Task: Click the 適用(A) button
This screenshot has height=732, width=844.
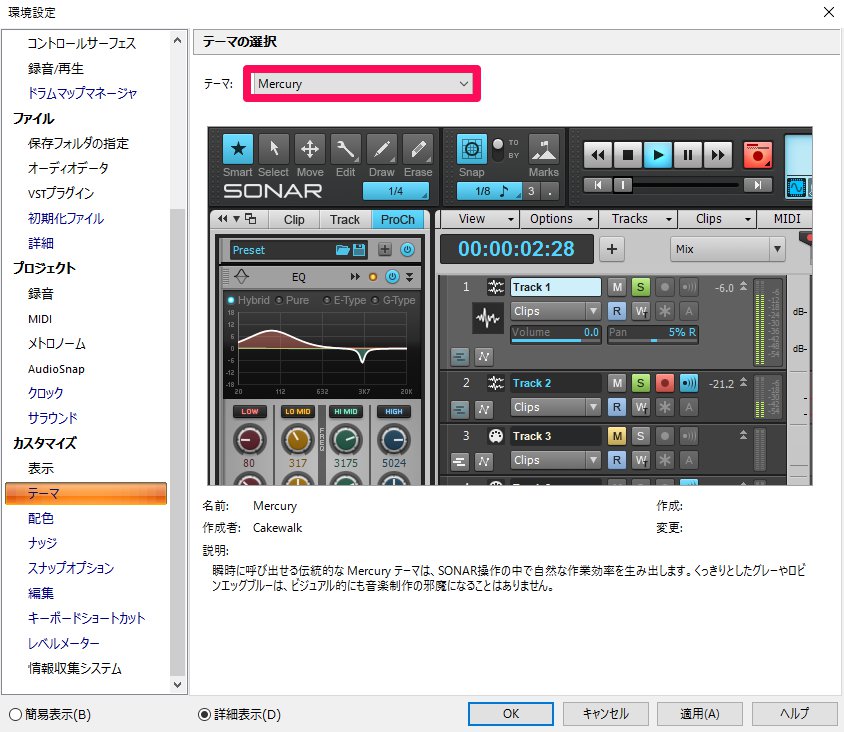Action: click(x=700, y=714)
